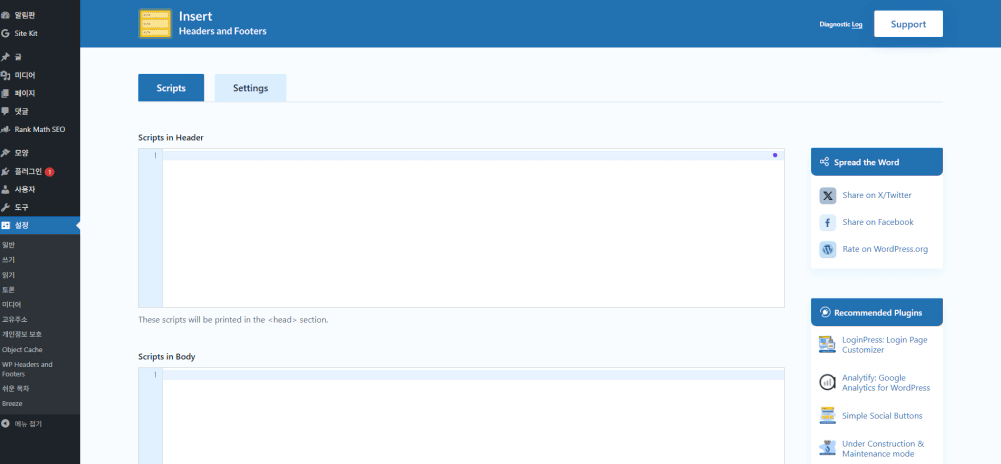The height and width of the screenshot is (464, 1001).
Task: Click the Insert Headers and Footers logo
Action: coord(155,24)
